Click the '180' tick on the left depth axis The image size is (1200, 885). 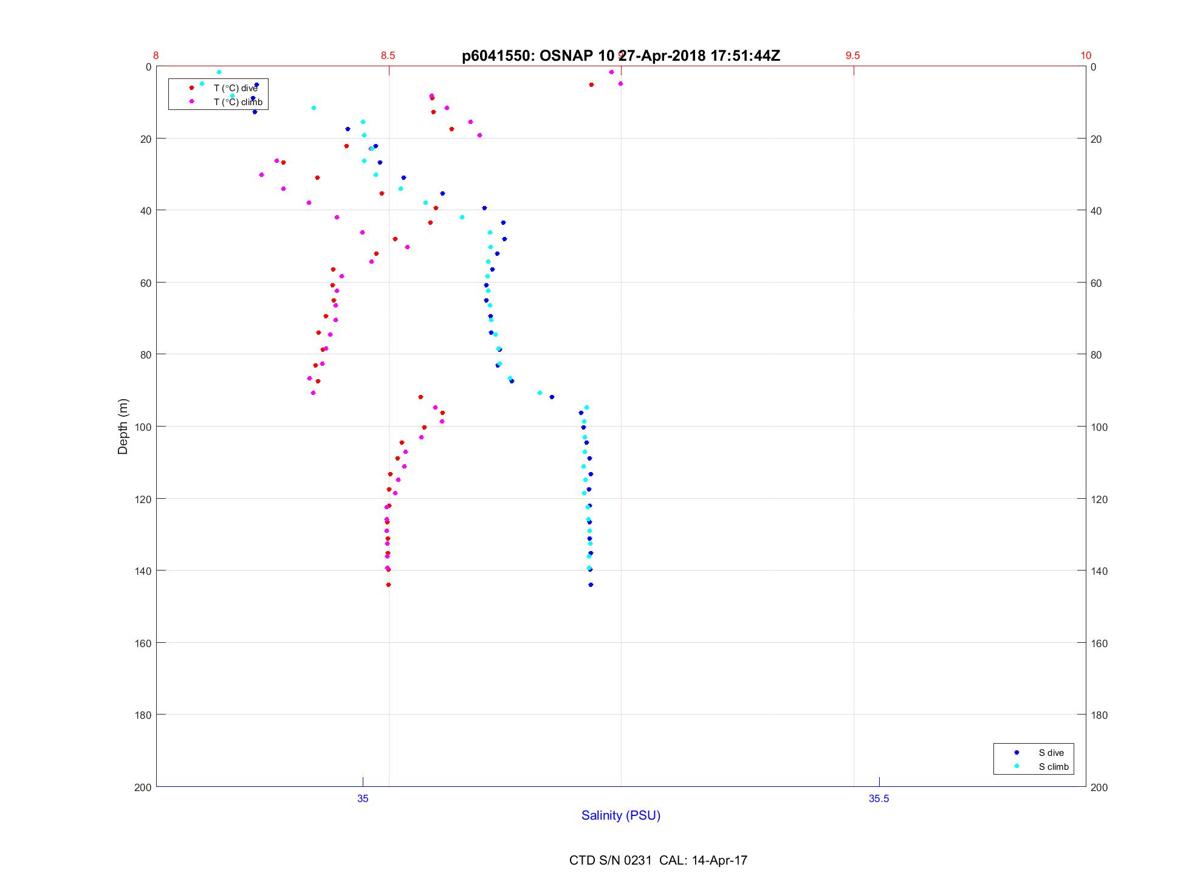[x=142, y=715]
